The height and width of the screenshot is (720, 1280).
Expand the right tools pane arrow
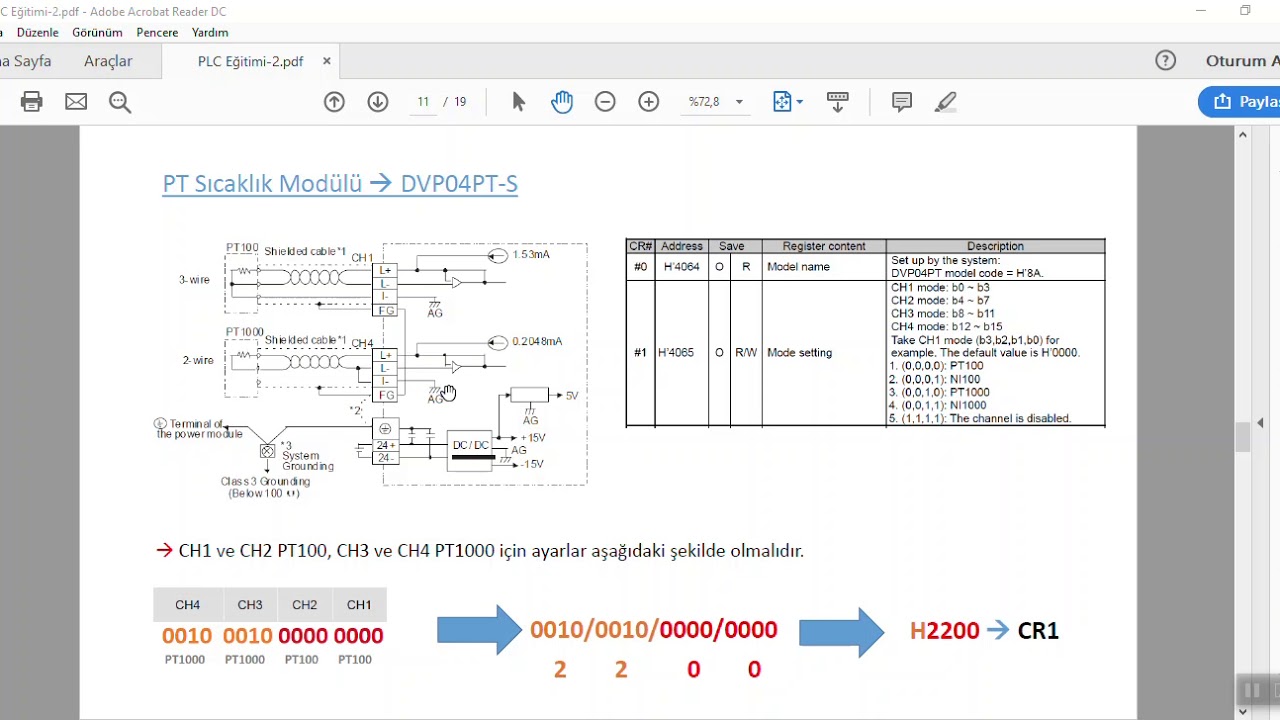point(1260,423)
